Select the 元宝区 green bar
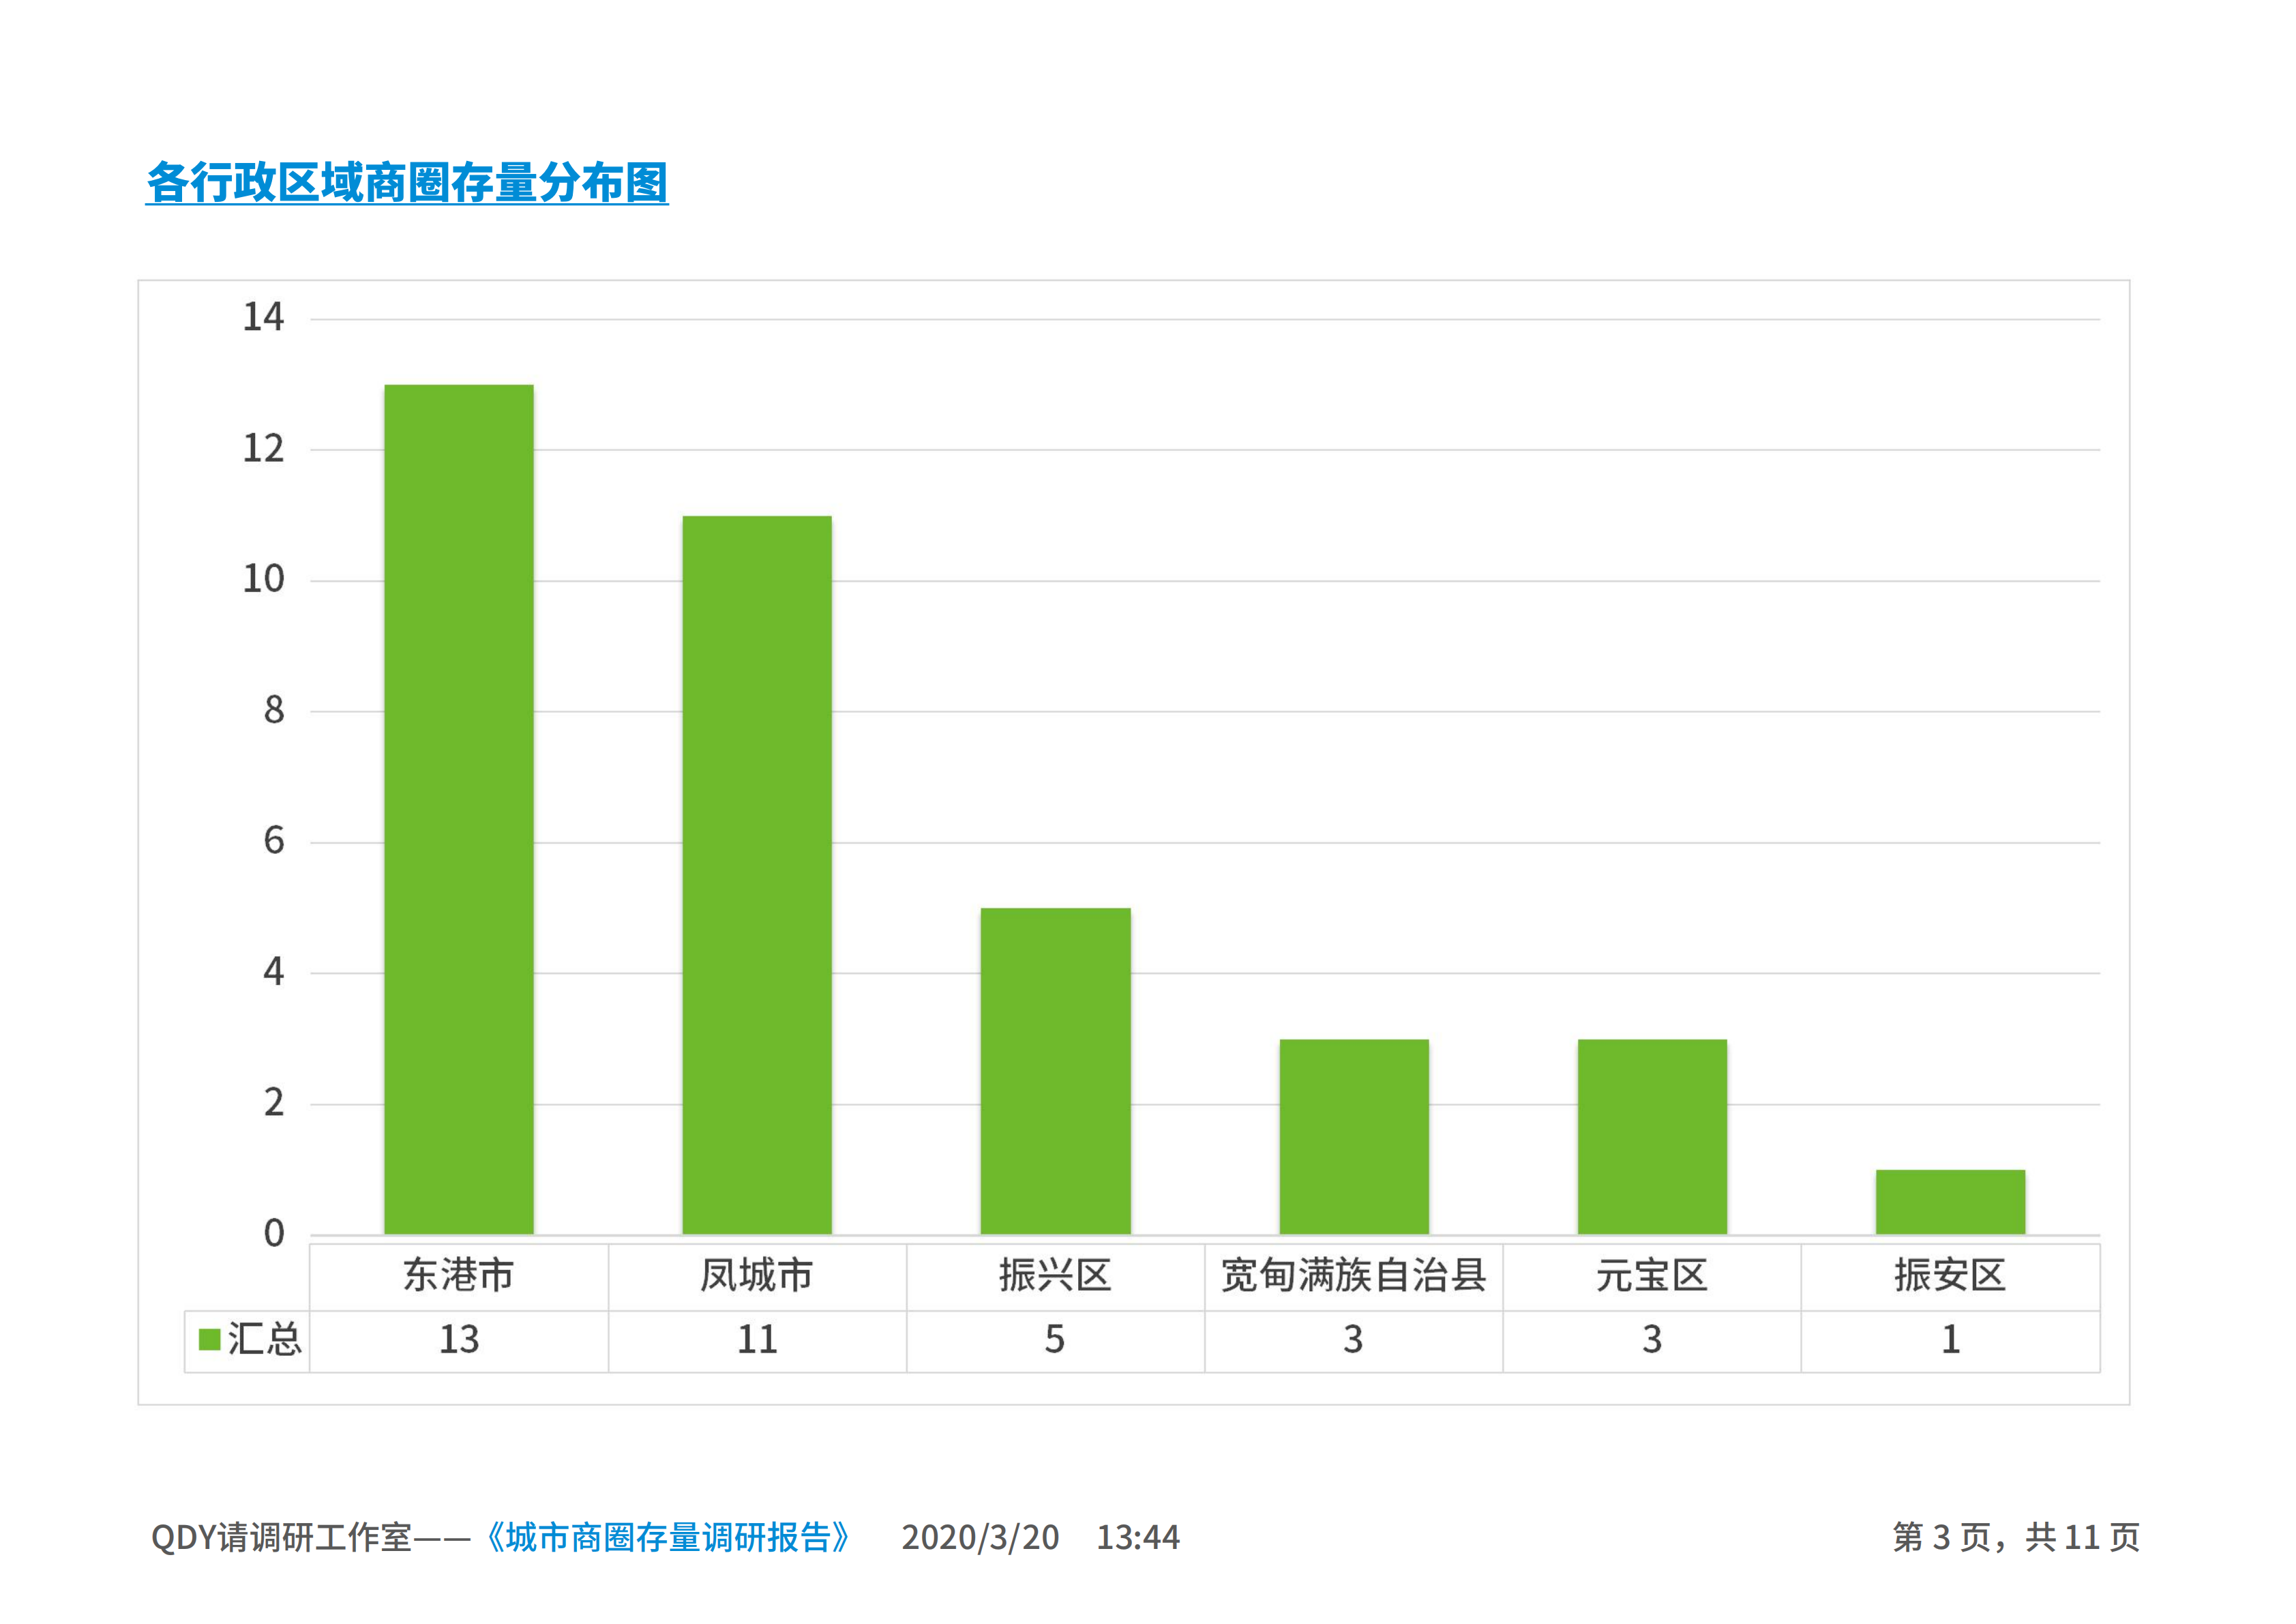The image size is (2296, 1624). pyautogui.click(x=1652, y=1136)
